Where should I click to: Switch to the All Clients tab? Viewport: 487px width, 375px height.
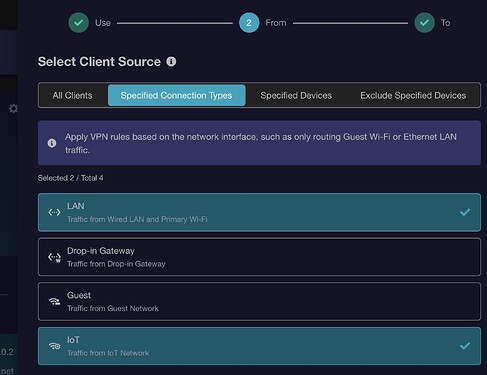pyautogui.click(x=72, y=95)
